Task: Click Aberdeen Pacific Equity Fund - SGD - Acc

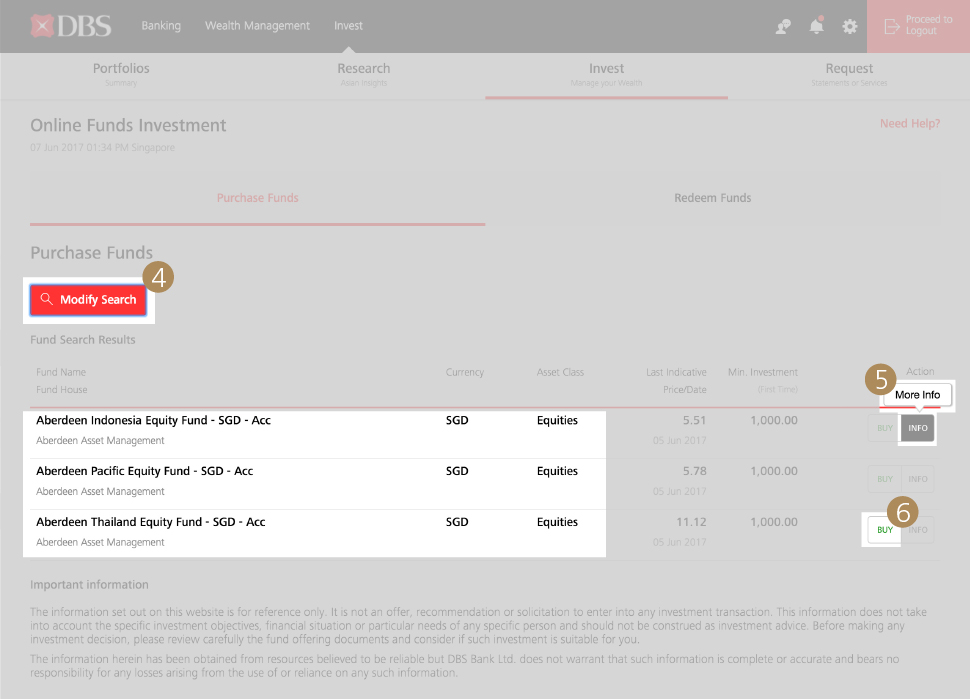Action: click(145, 471)
